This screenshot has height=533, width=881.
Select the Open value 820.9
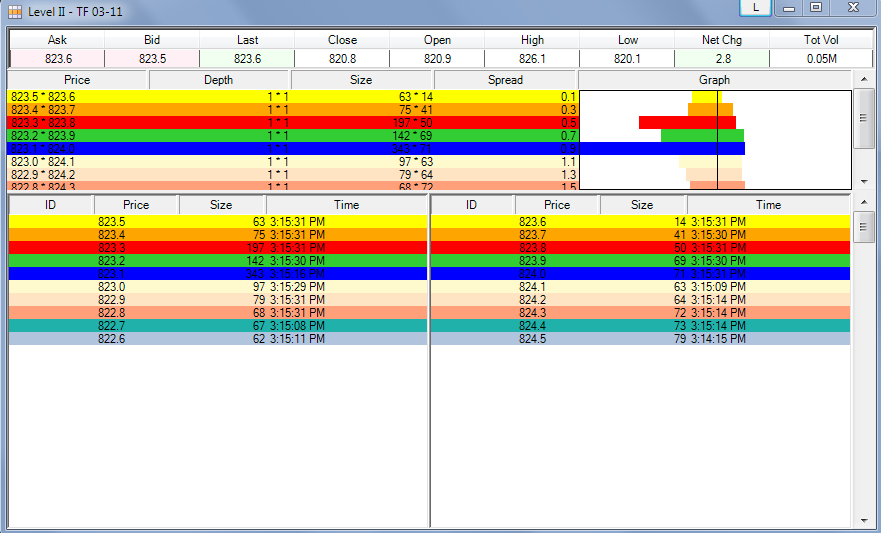tap(437, 58)
